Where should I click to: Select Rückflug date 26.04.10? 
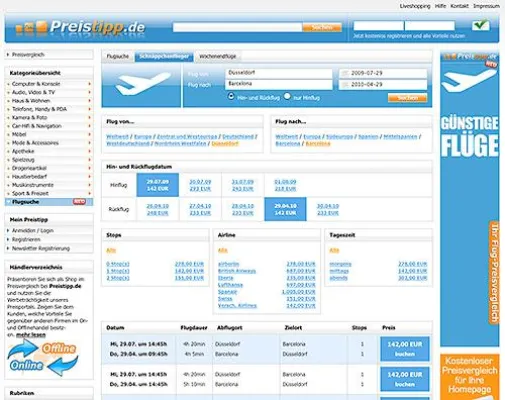157,209
